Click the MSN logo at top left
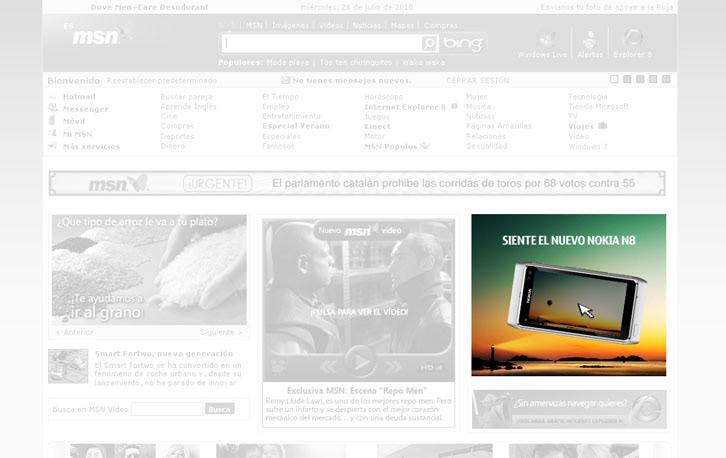This screenshot has width=726, height=458. pos(97,36)
